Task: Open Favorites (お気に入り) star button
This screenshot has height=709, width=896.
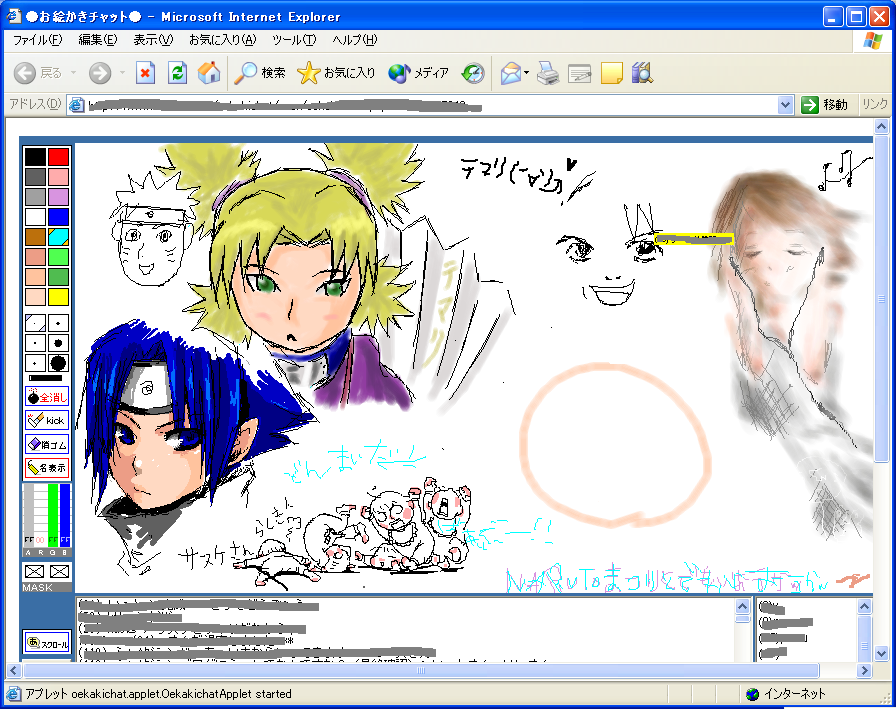Action: 336,73
